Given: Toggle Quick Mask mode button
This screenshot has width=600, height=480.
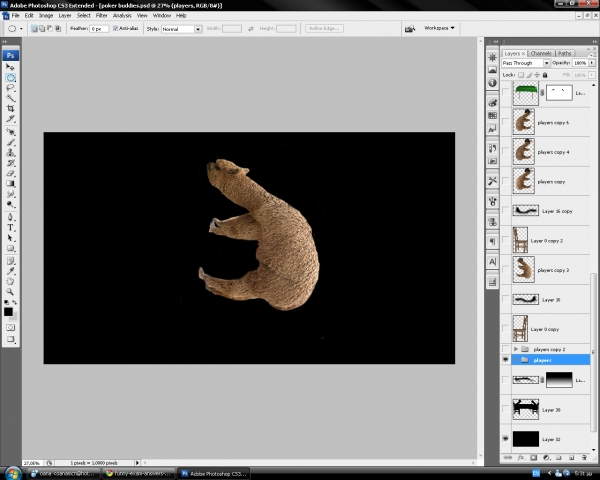Looking at the screenshot, I should click(x=10, y=328).
